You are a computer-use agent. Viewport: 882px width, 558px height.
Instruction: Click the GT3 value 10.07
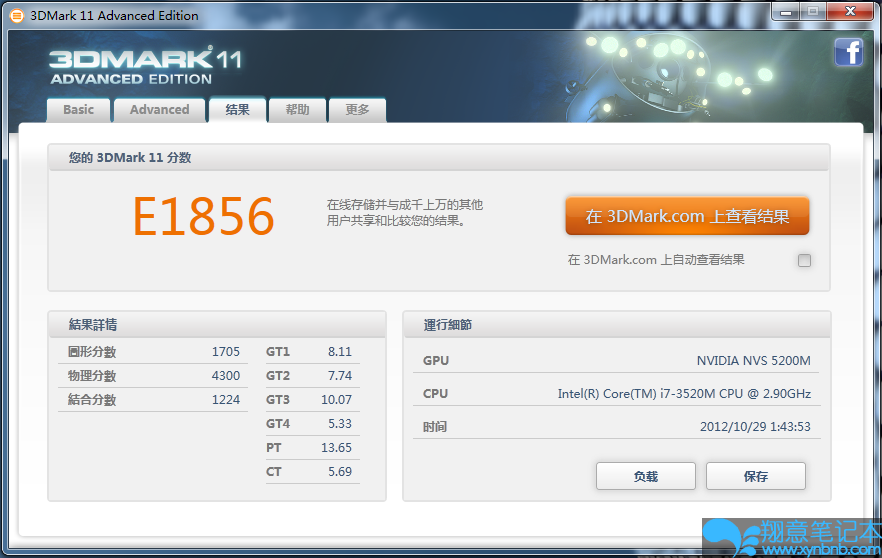(x=336, y=400)
